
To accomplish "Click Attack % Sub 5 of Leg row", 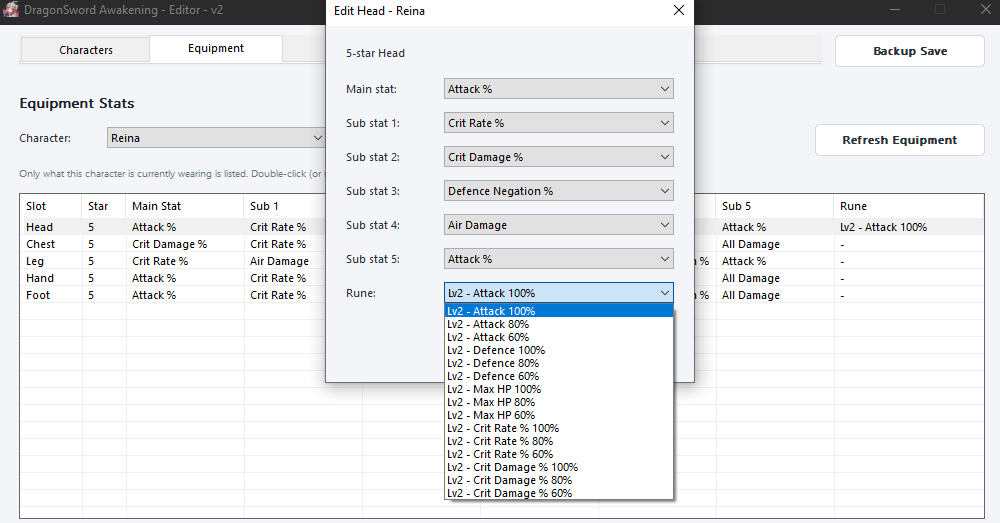I will tap(744, 261).
